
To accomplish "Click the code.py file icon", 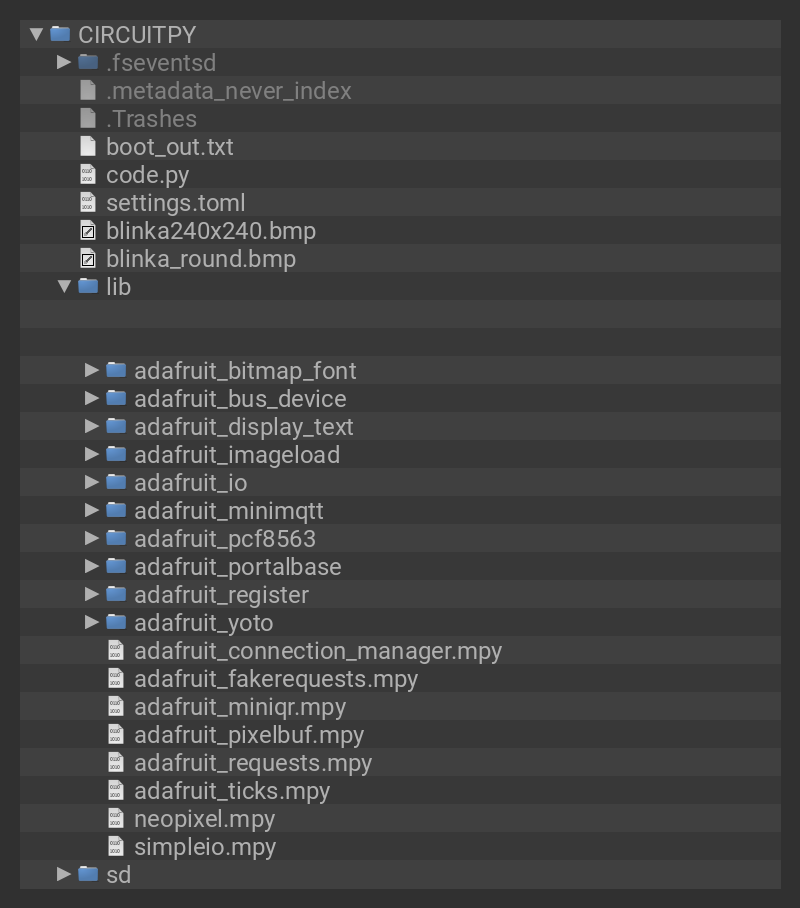I will tap(88, 174).
